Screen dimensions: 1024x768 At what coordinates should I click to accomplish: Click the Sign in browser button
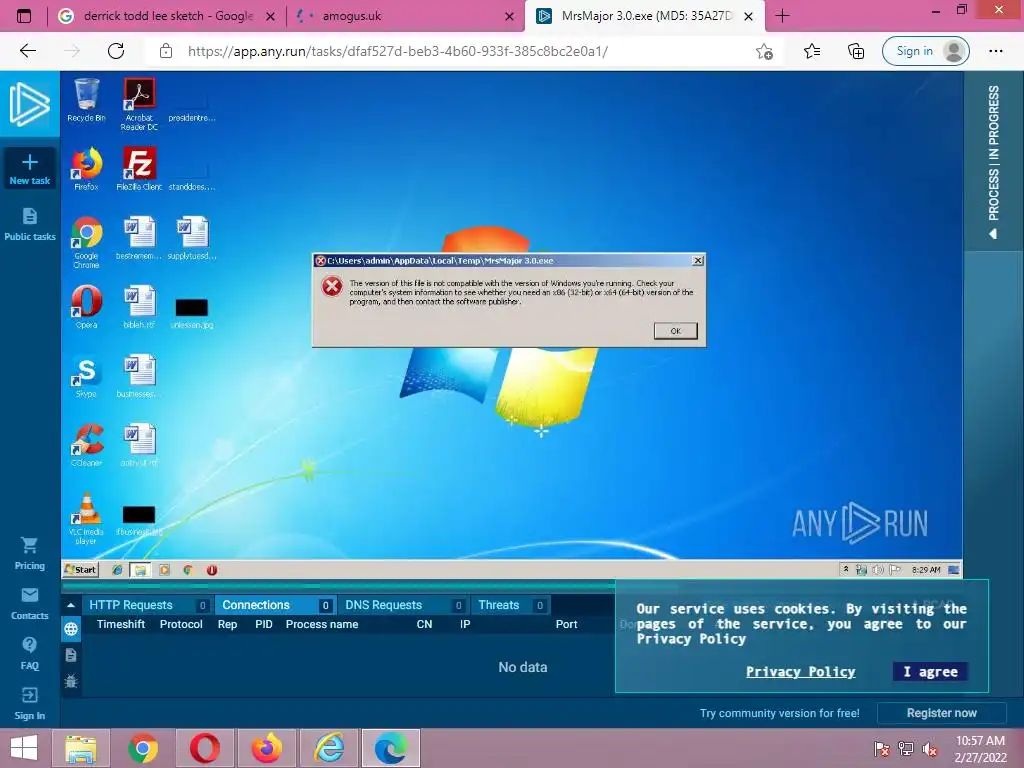click(925, 51)
